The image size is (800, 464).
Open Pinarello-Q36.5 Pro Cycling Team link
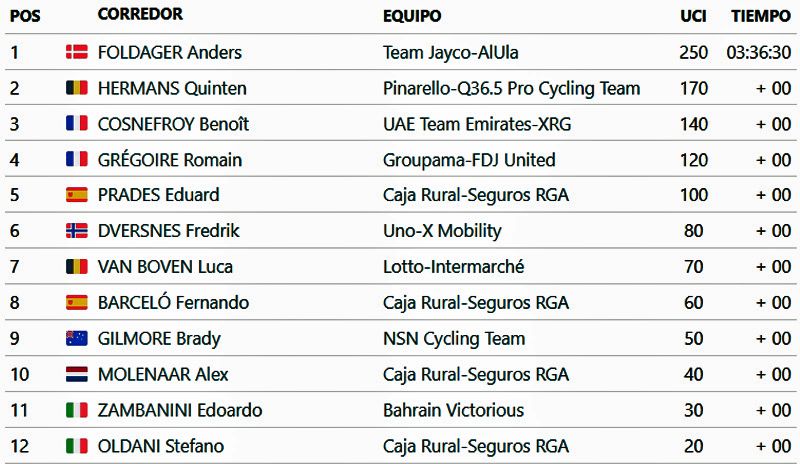point(511,88)
